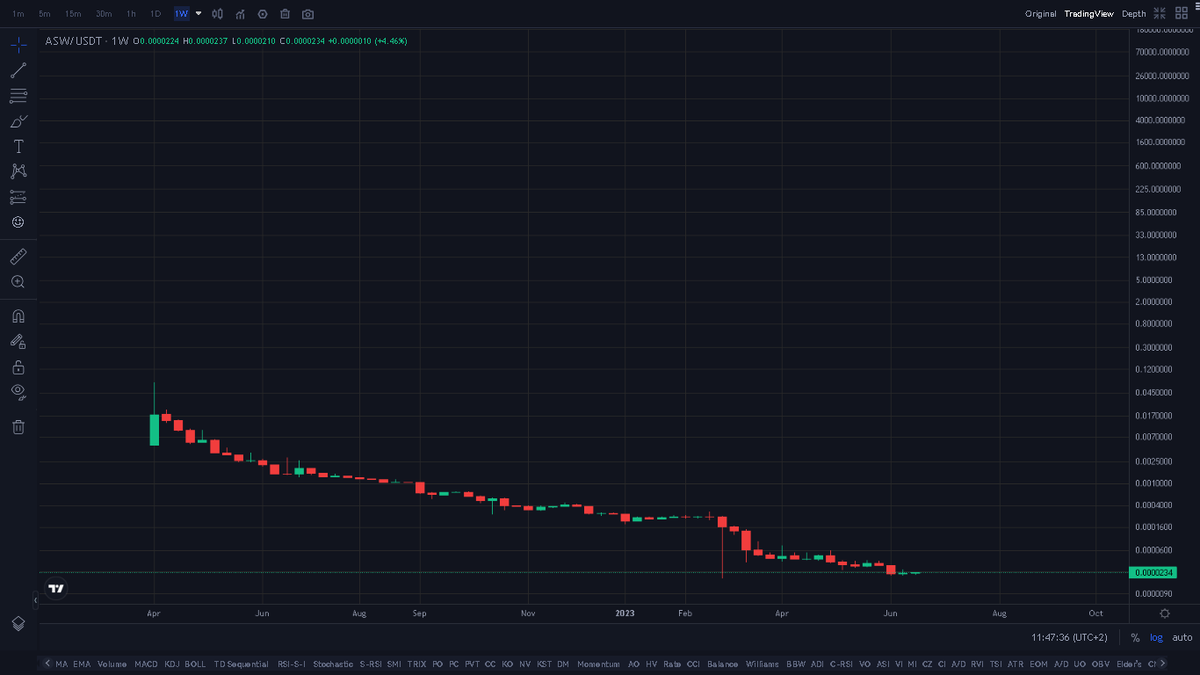Add the MACD indicator

point(147,664)
